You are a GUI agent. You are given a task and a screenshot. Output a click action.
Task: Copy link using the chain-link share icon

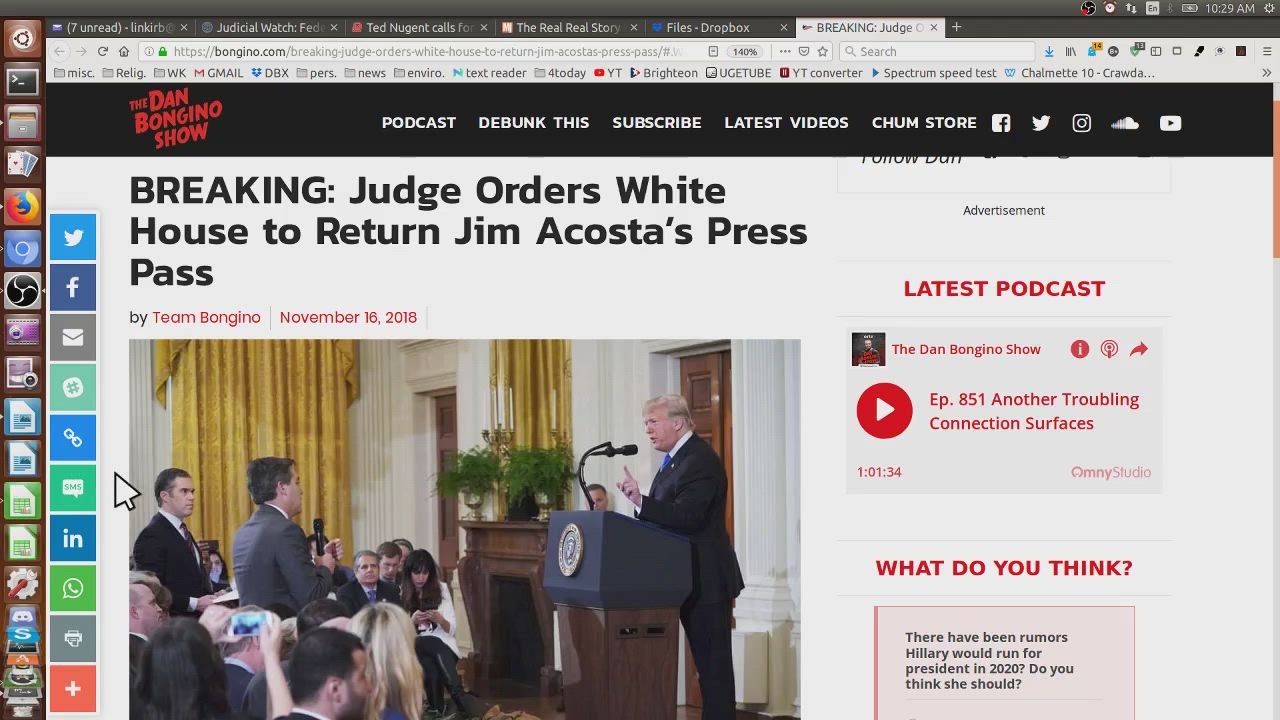coord(73,438)
